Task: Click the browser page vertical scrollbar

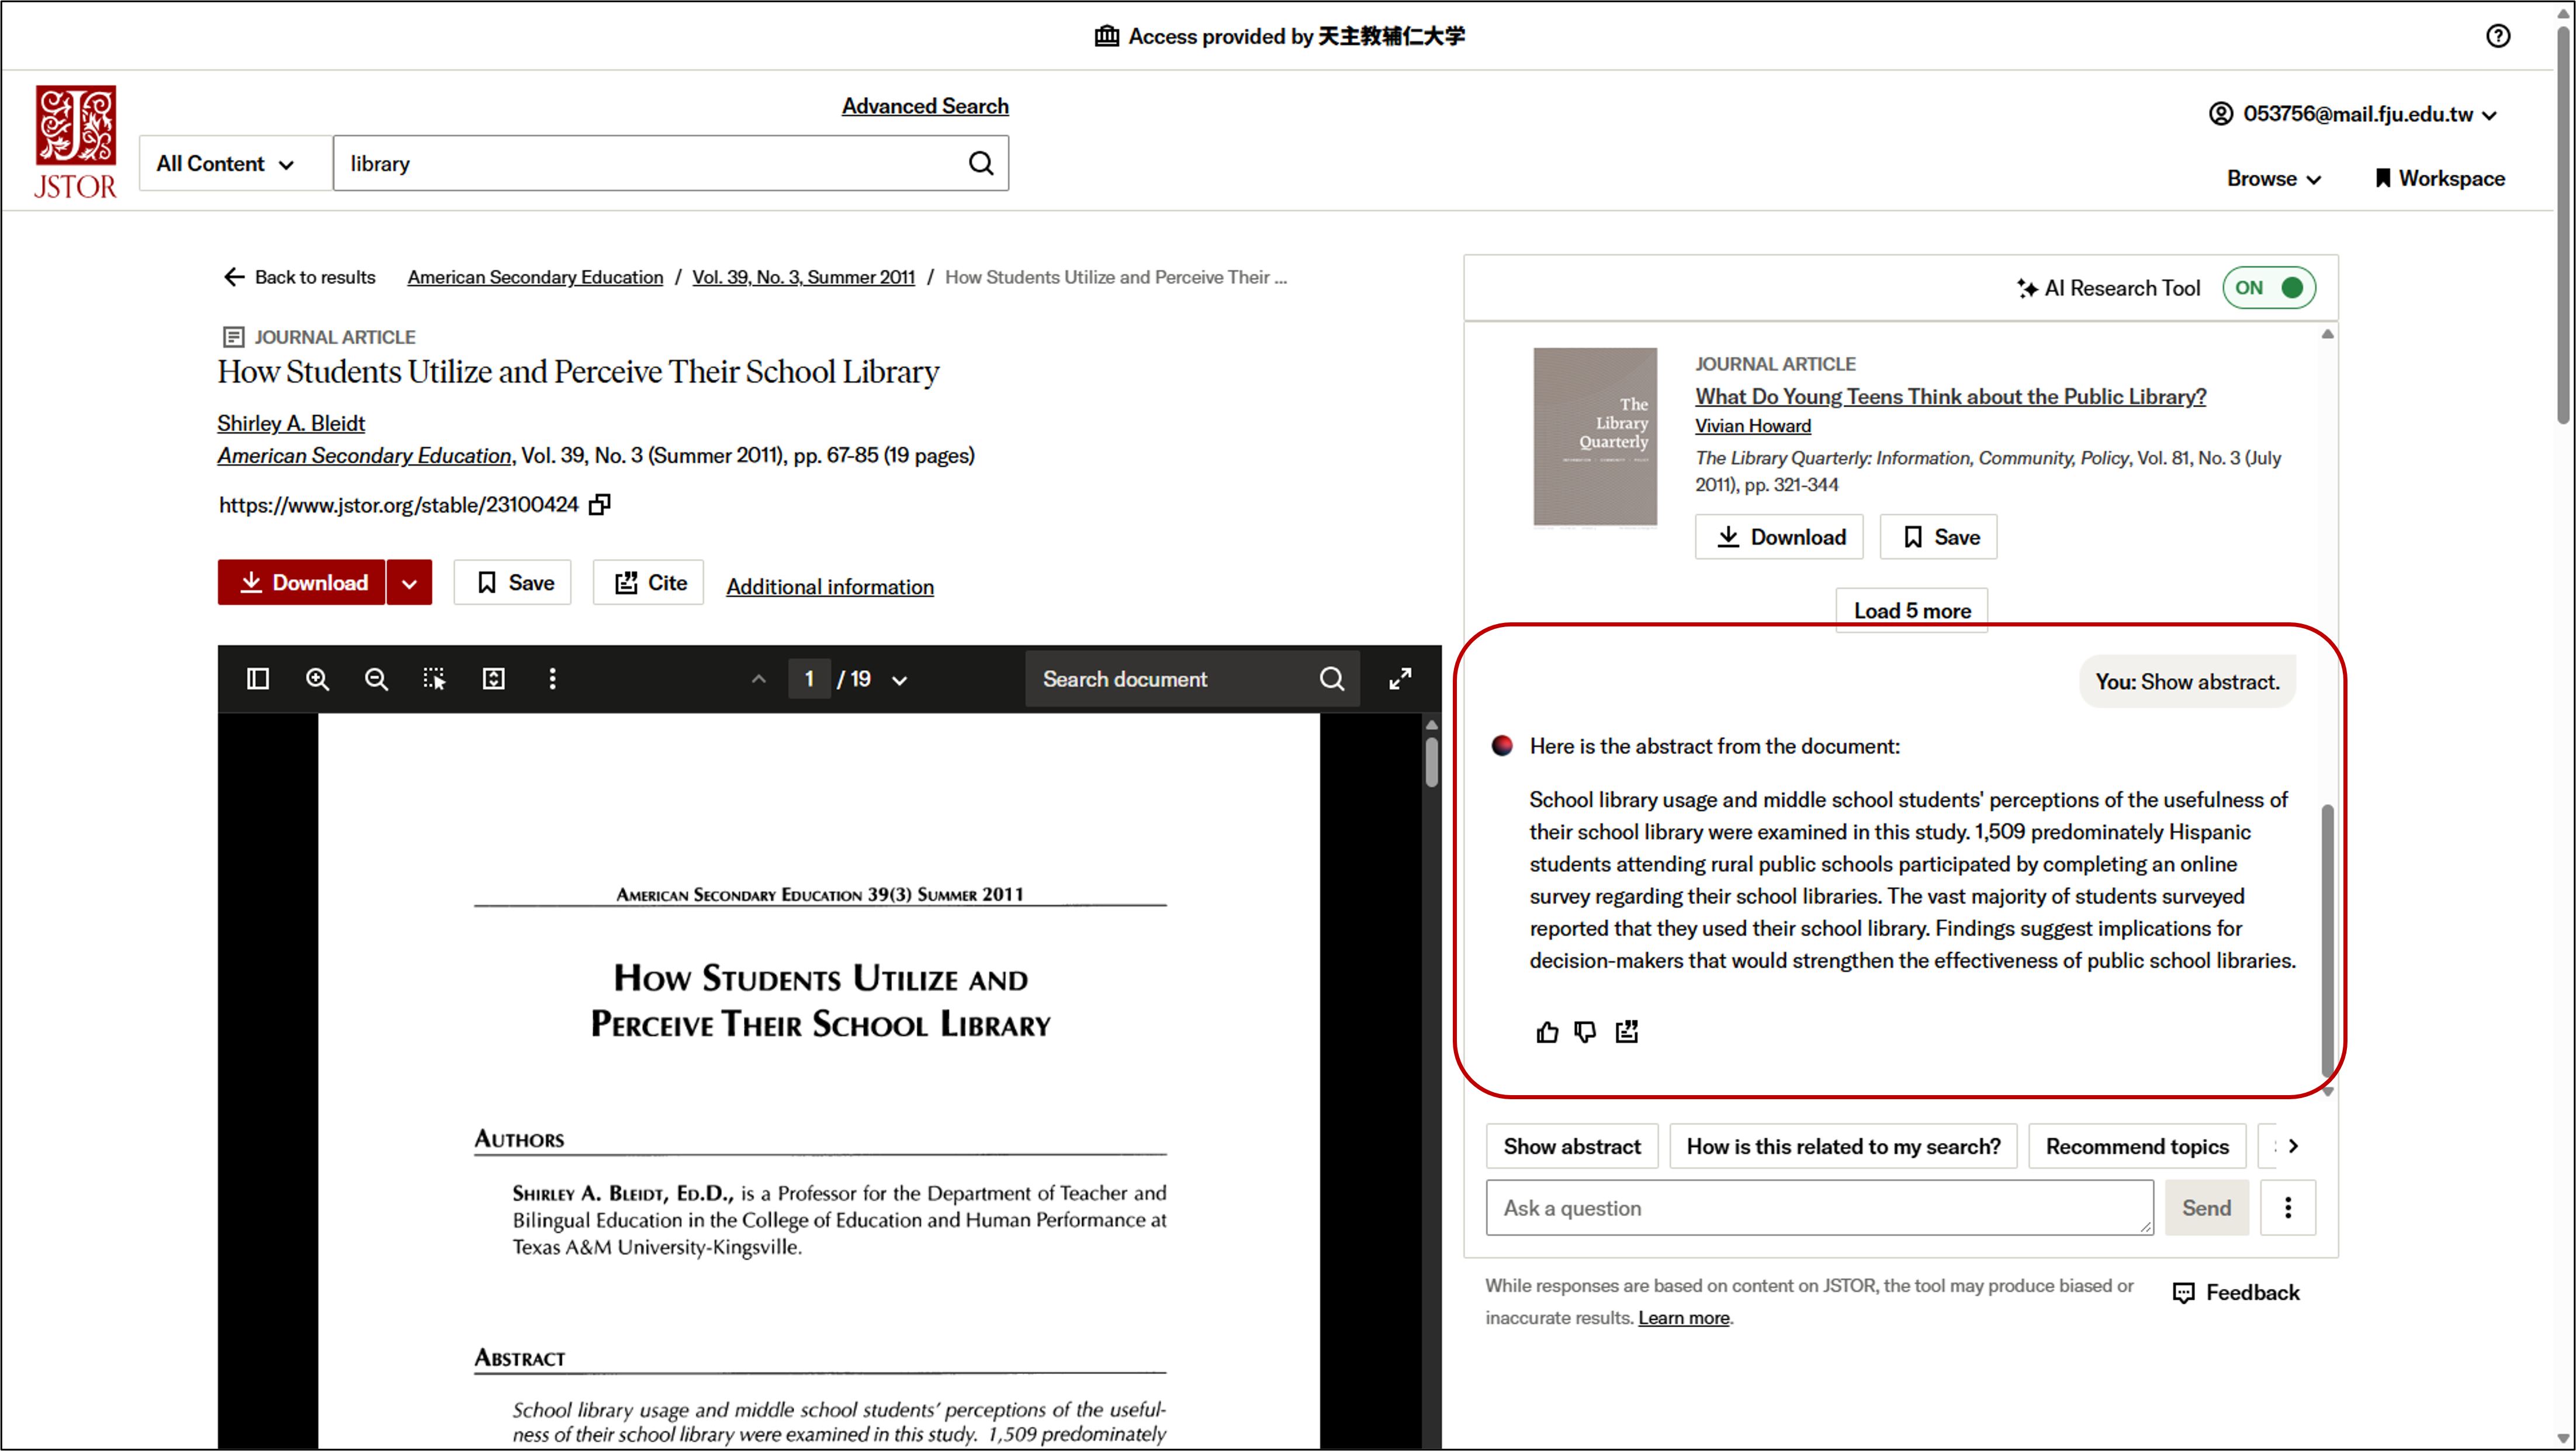Action: pos(2563,225)
